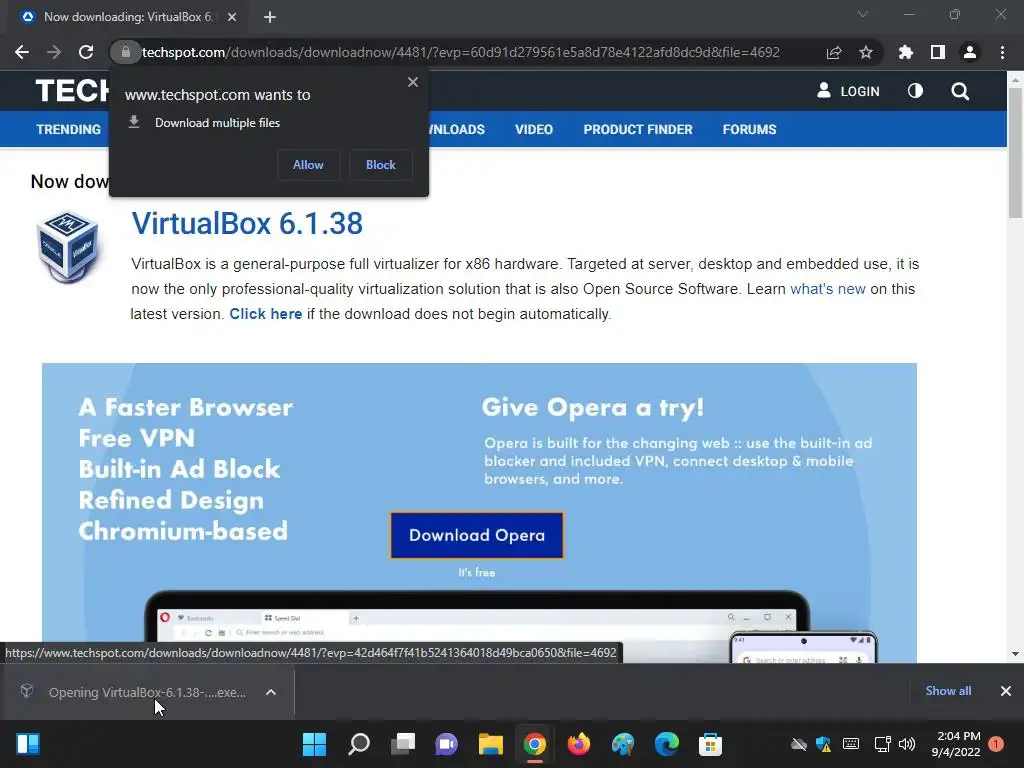The image size is (1024, 768).
Task: Open the VirtualBox exe download item
Action: click(137, 692)
